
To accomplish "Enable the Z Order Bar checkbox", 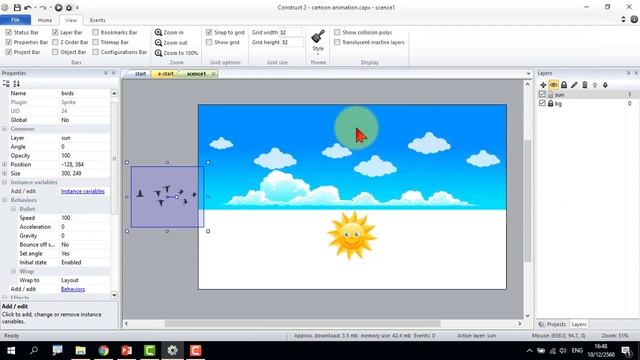I will 55,42.
